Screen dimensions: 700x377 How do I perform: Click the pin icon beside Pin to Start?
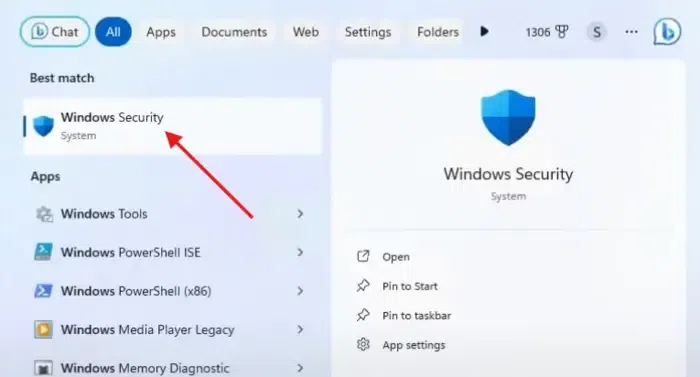point(363,286)
